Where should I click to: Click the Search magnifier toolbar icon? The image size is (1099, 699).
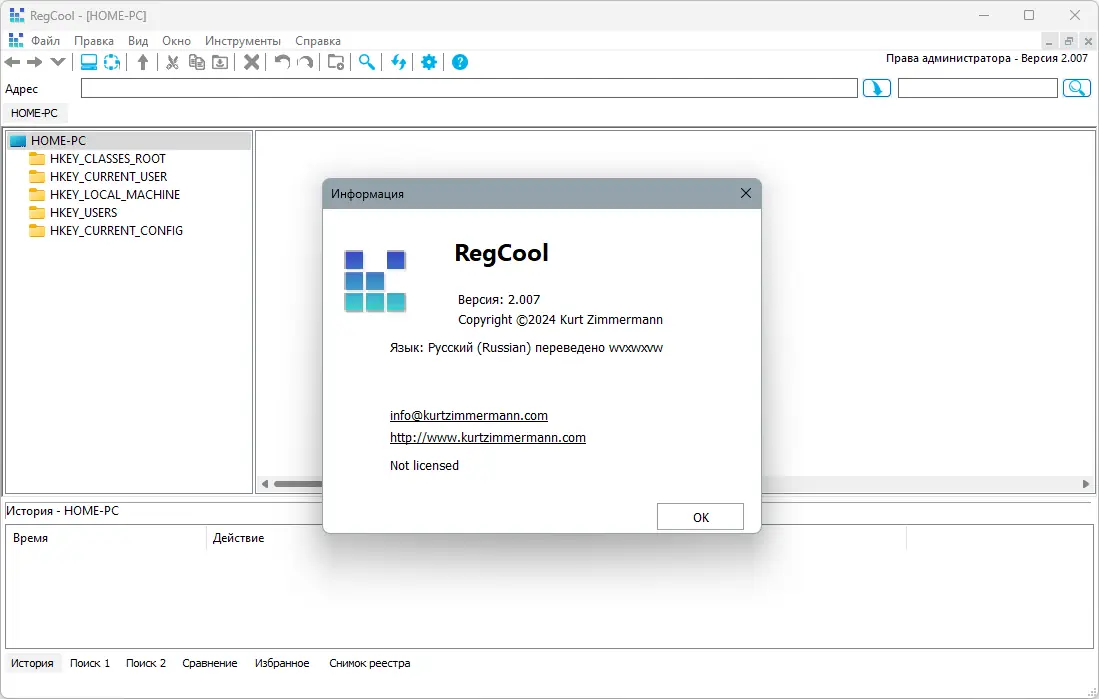pos(367,62)
